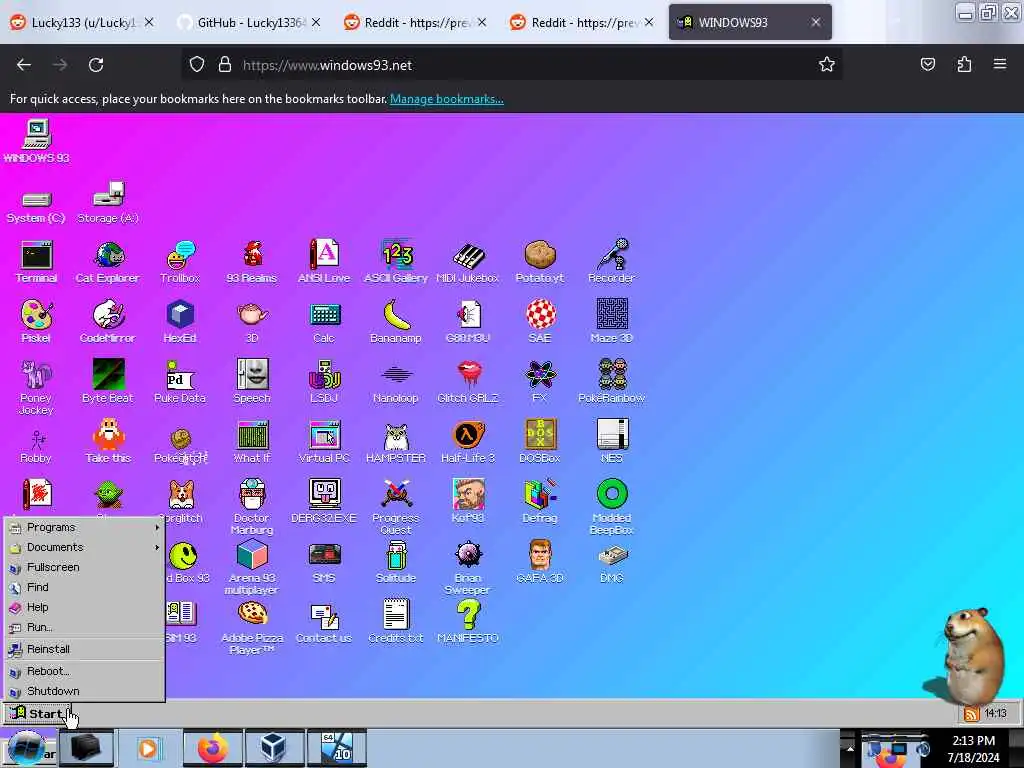The width and height of the screenshot is (1024, 768).
Task: Launch Solitude icon
Action: click(396, 562)
